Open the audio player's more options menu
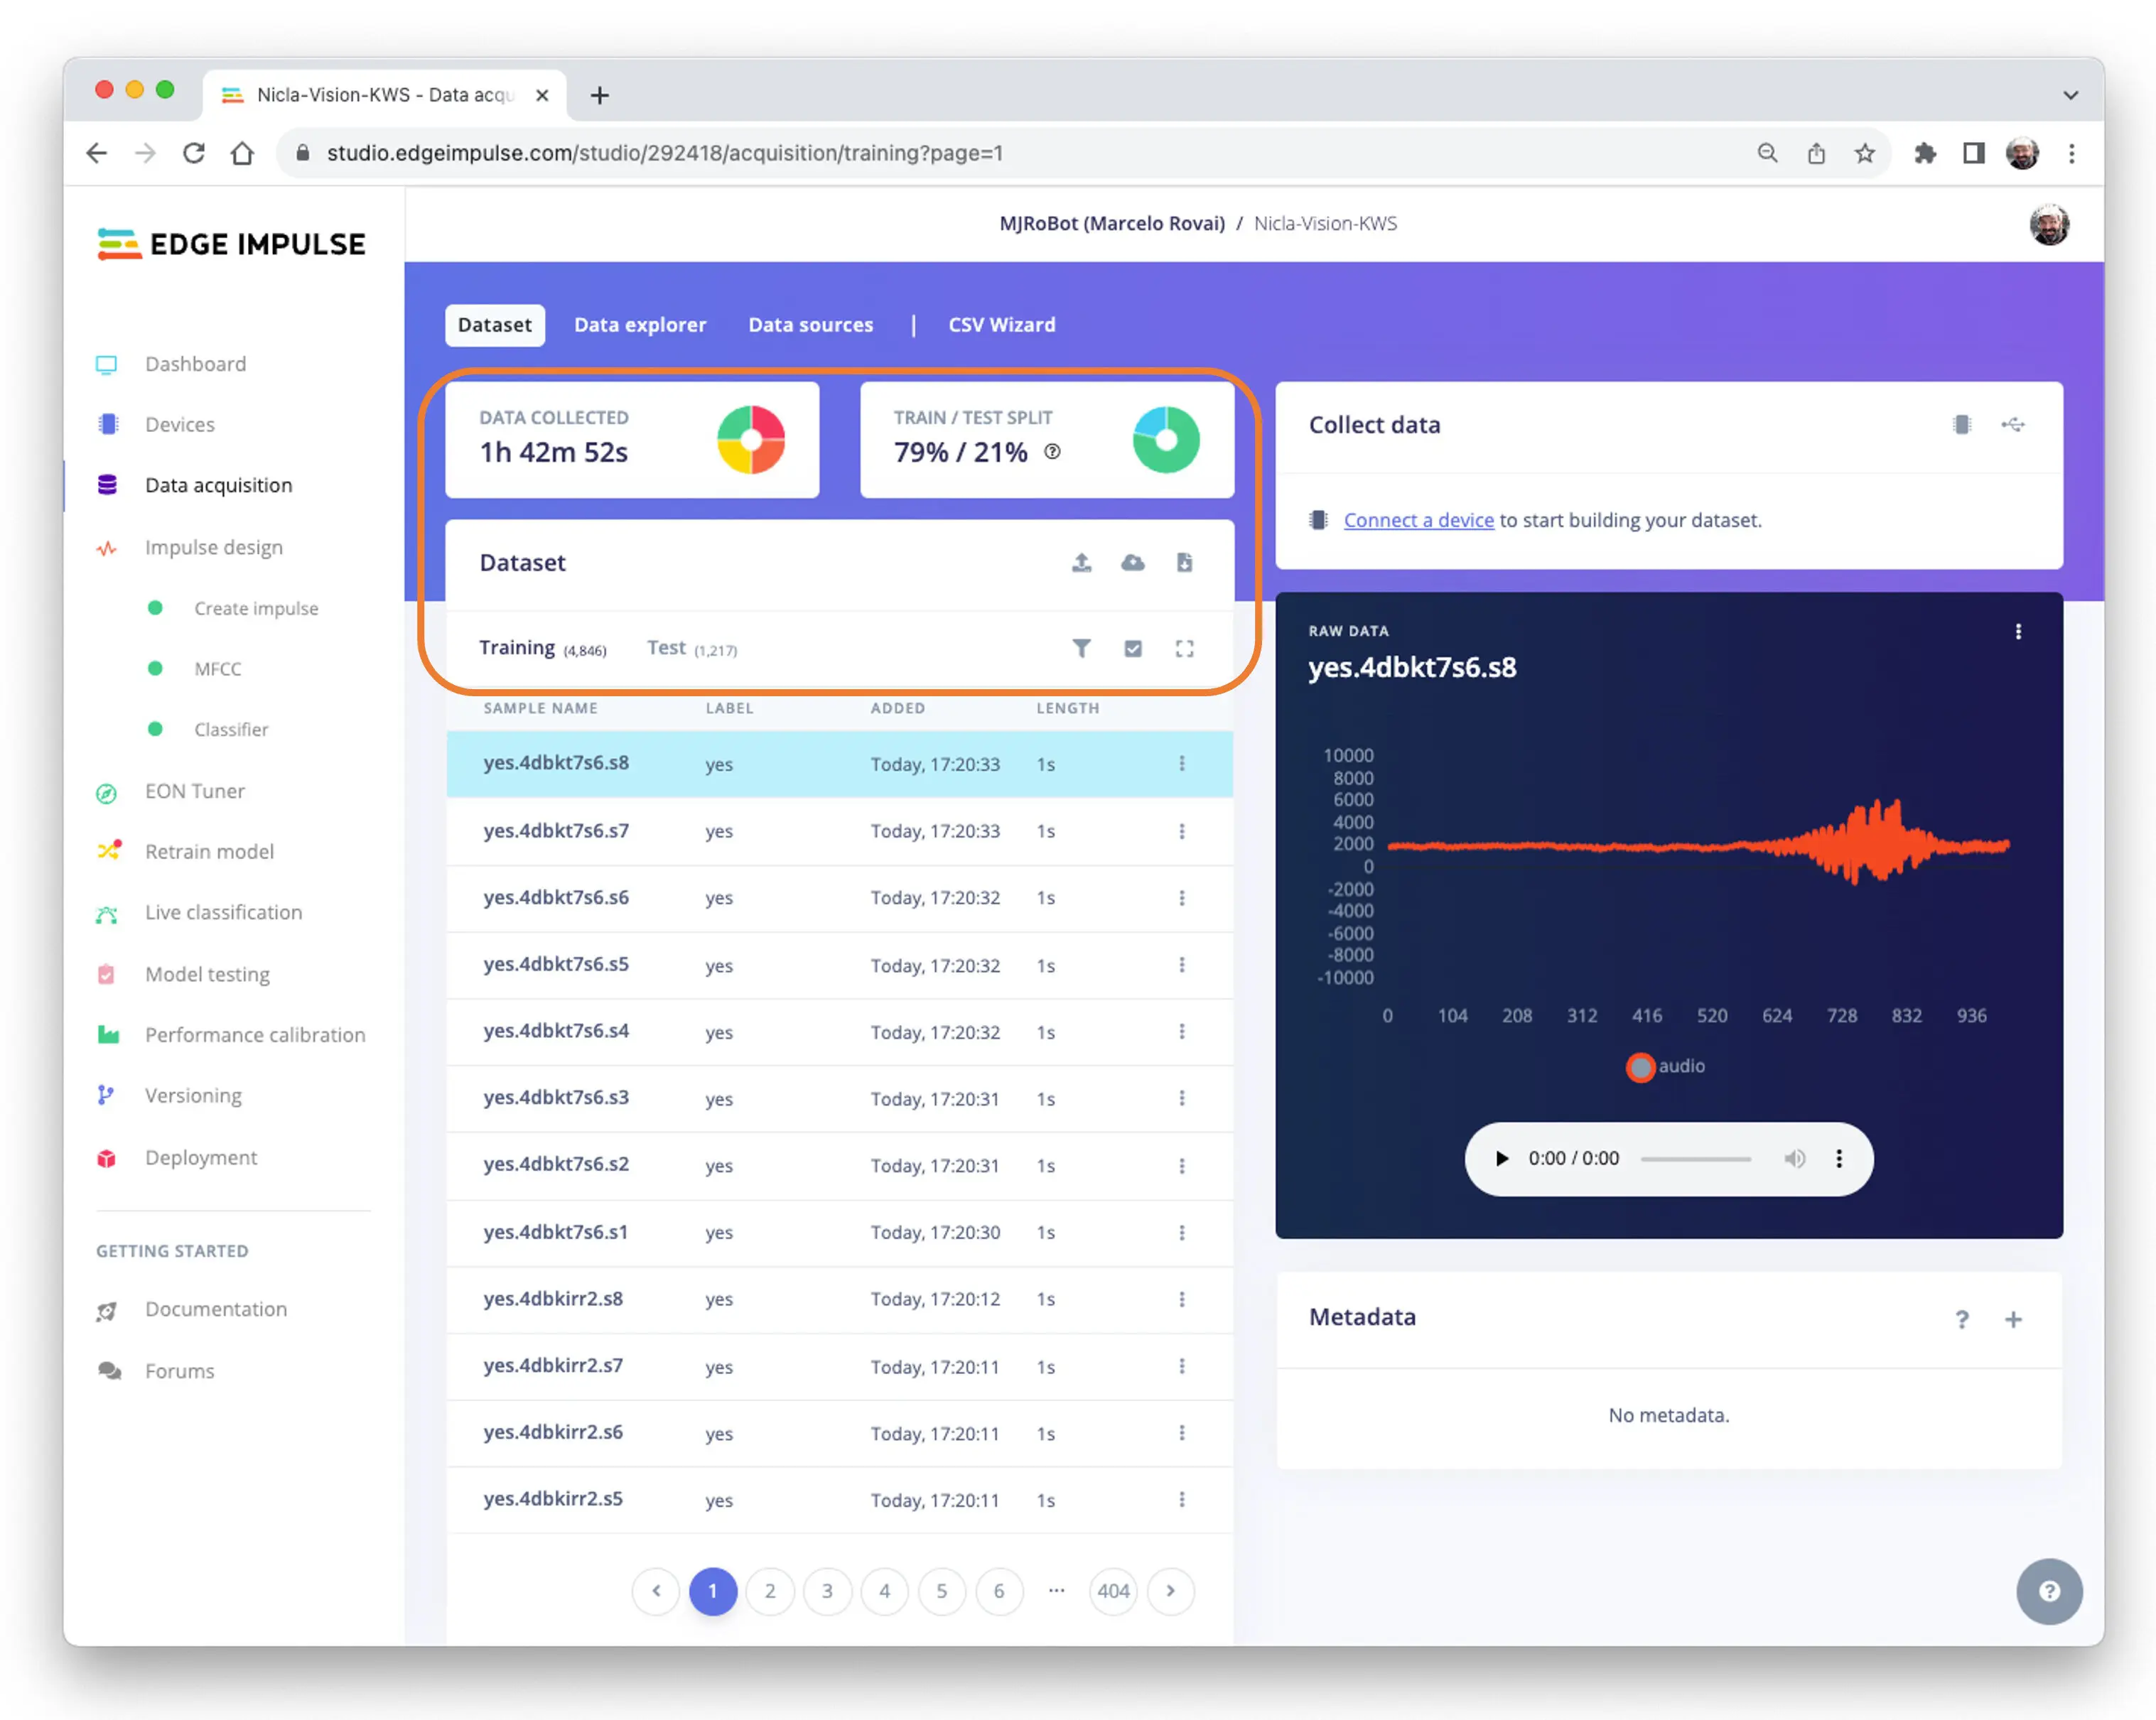The image size is (2156, 1720). [x=1838, y=1158]
